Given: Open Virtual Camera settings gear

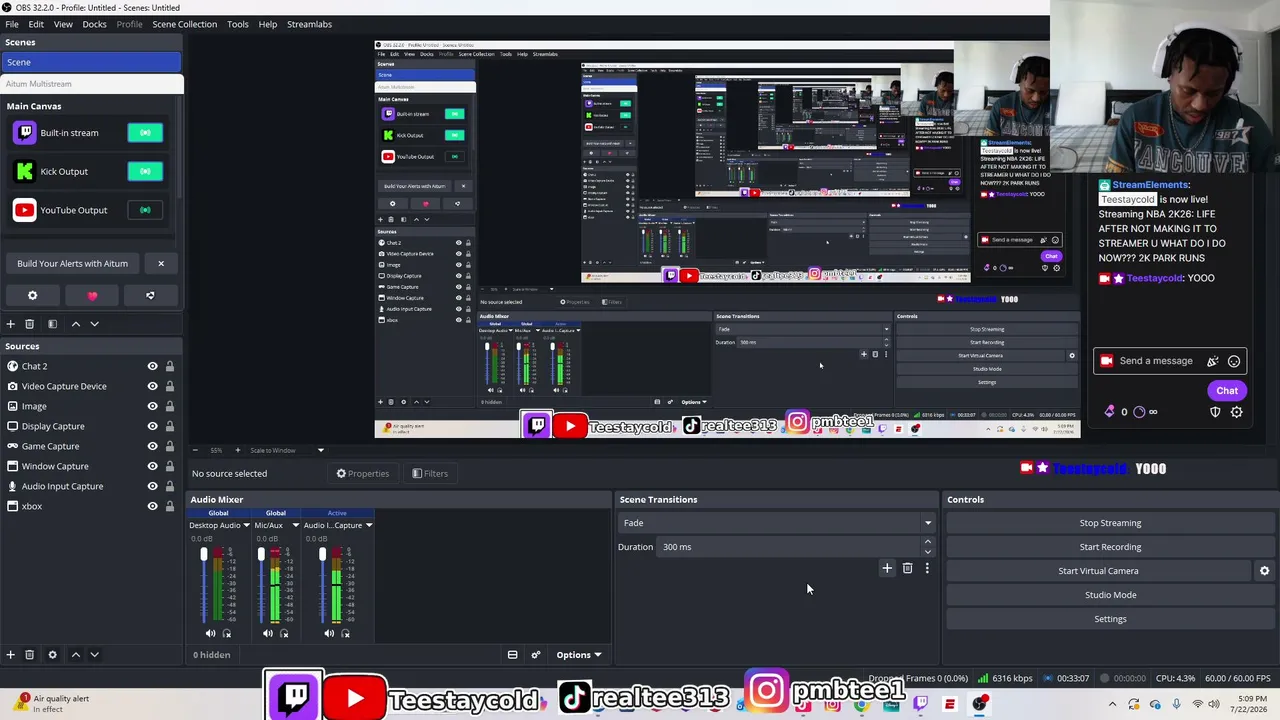Looking at the screenshot, I should (1264, 571).
